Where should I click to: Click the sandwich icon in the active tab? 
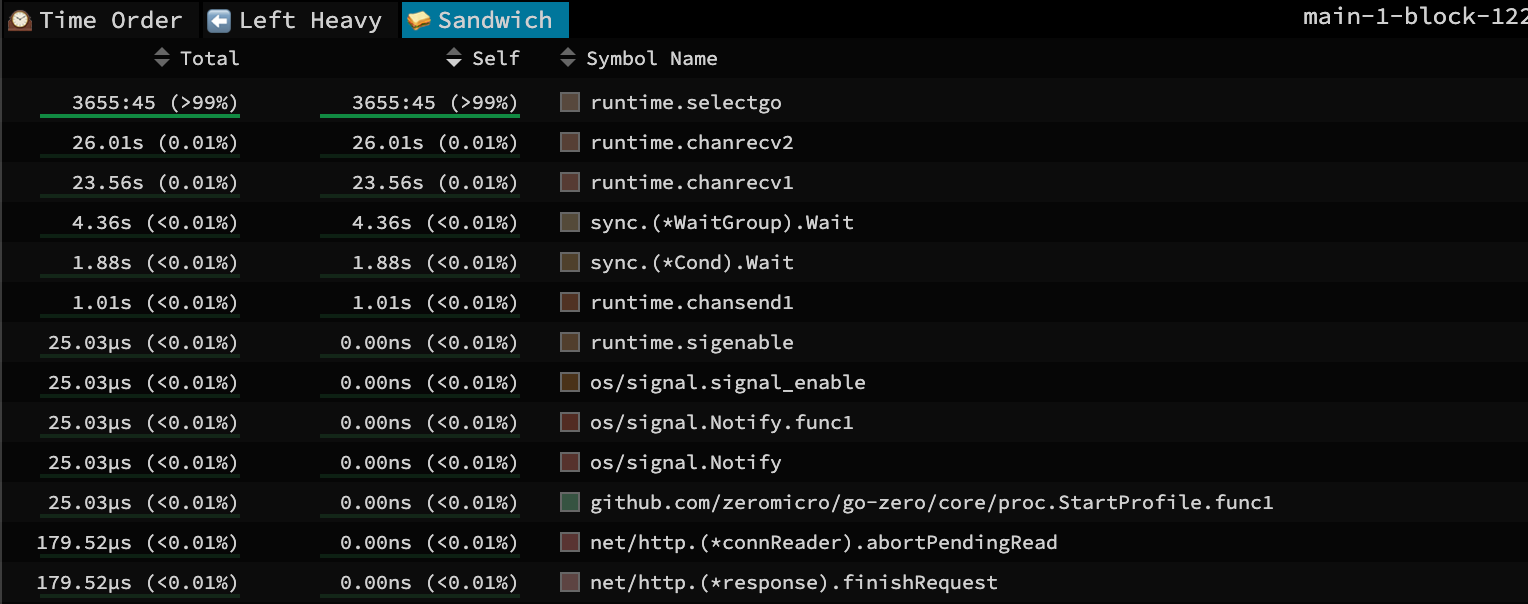tap(419, 20)
